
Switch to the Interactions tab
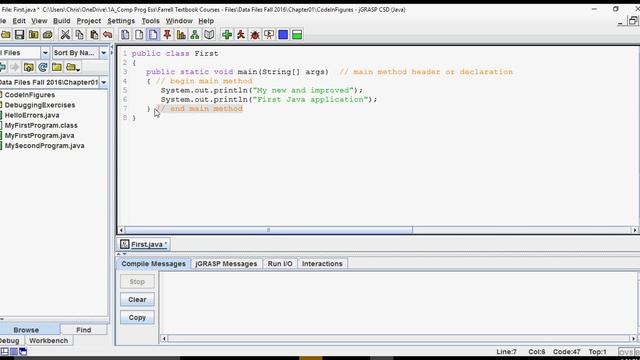click(322, 264)
